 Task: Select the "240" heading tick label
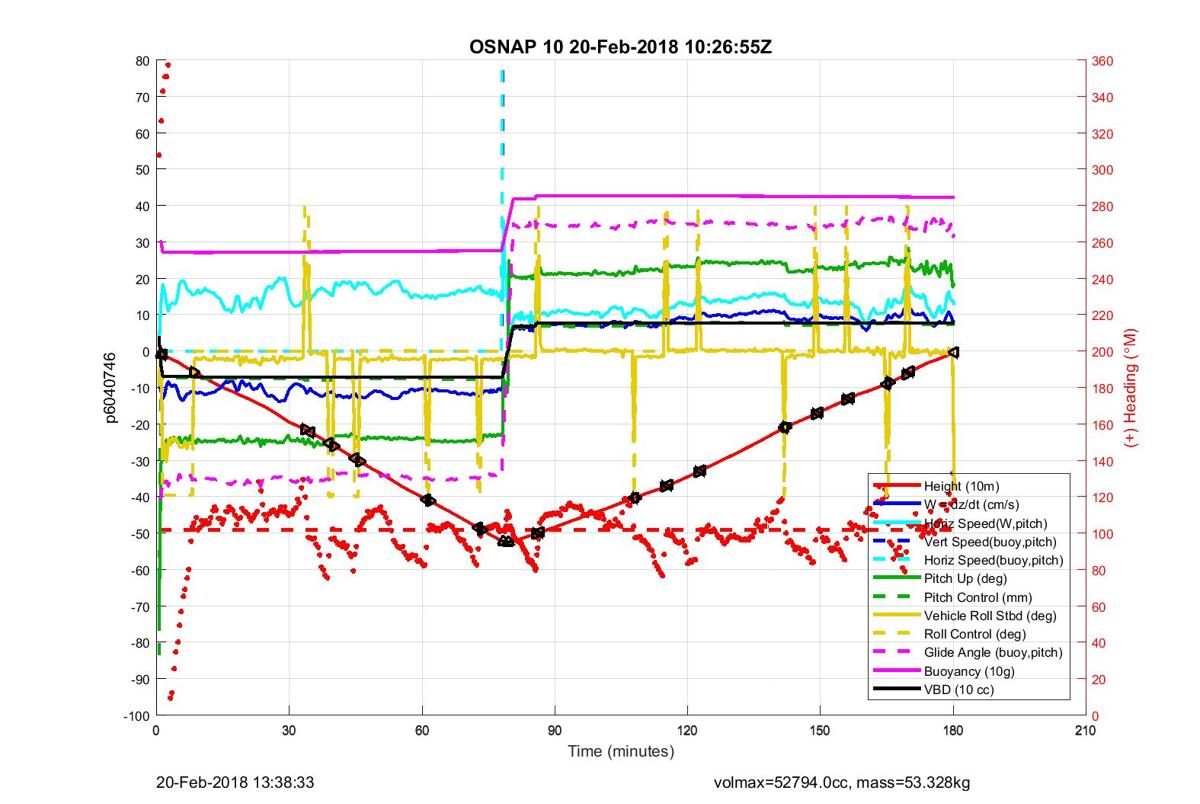pyautogui.click(x=1103, y=279)
